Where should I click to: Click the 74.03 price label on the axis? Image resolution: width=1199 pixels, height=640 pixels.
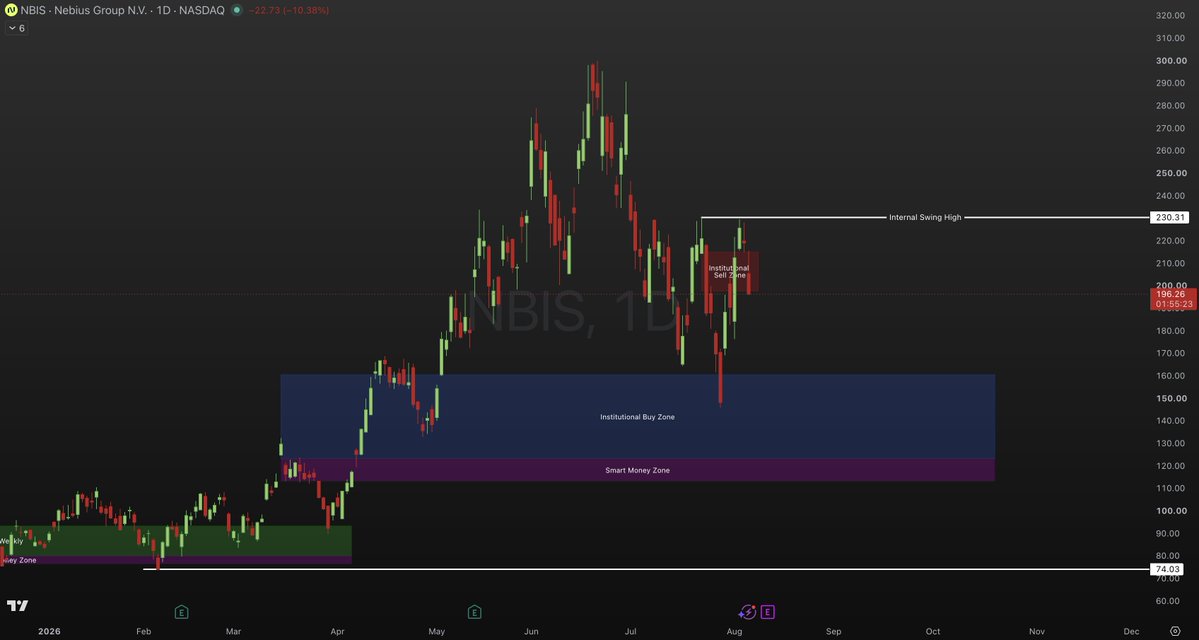1169,569
